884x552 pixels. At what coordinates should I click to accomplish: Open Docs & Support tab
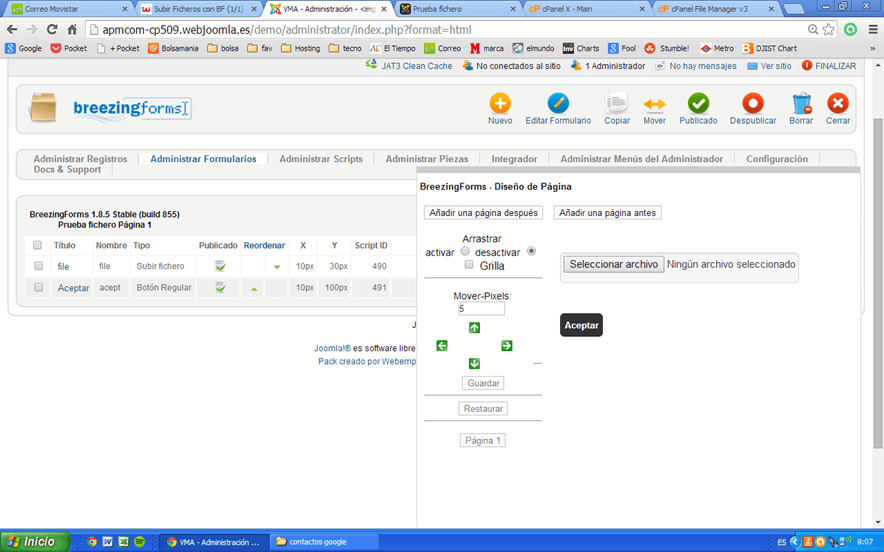click(67, 169)
